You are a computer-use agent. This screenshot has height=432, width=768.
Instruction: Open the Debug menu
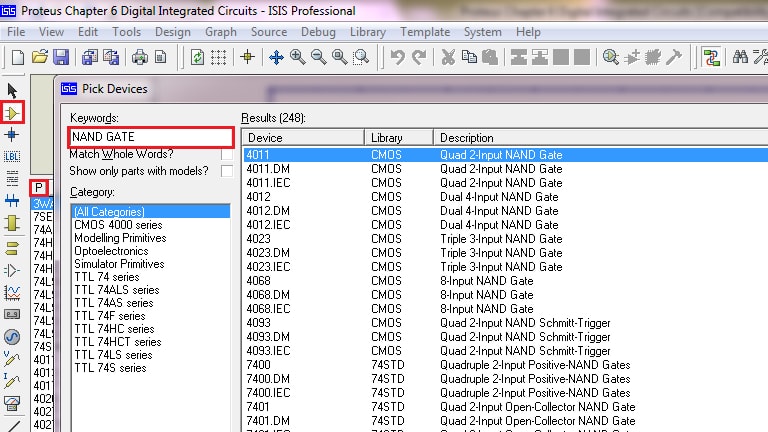pyautogui.click(x=318, y=32)
